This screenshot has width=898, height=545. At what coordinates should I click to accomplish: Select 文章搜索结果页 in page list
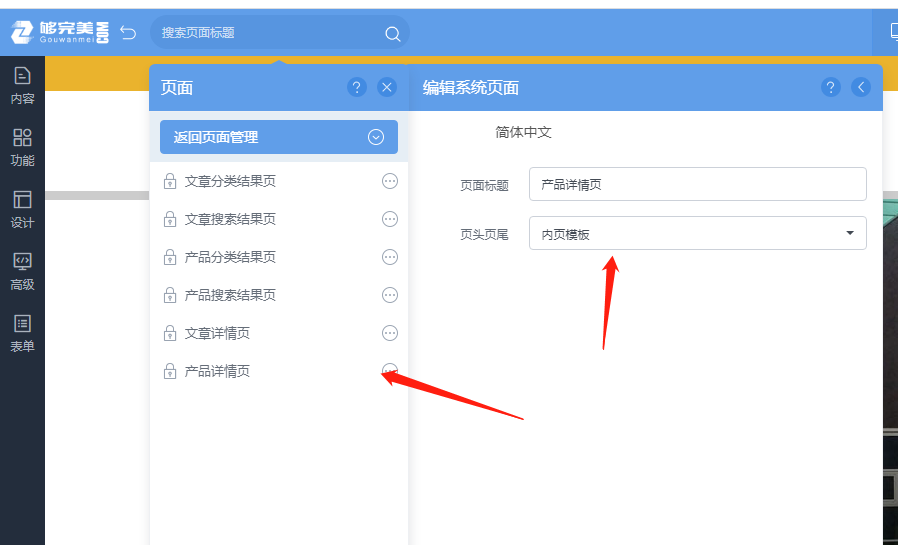(x=230, y=219)
